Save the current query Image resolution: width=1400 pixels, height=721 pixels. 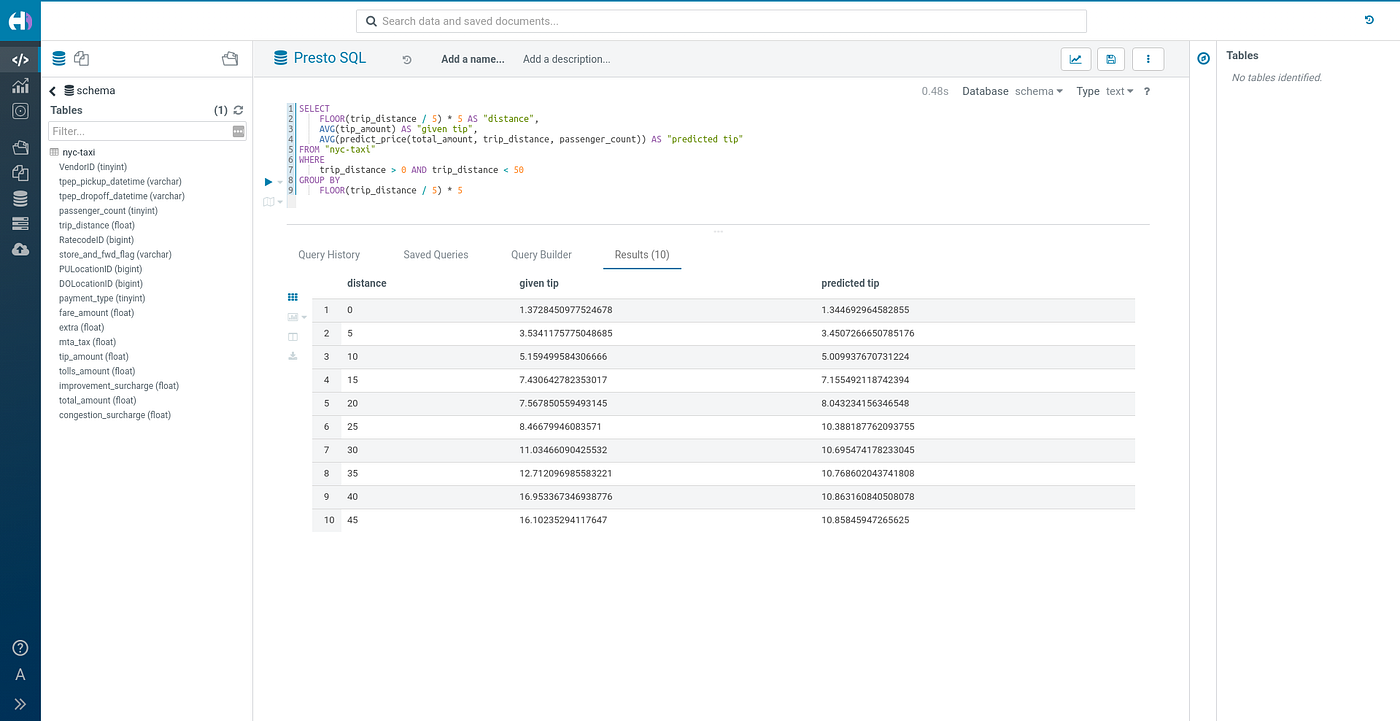(1110, 59)
